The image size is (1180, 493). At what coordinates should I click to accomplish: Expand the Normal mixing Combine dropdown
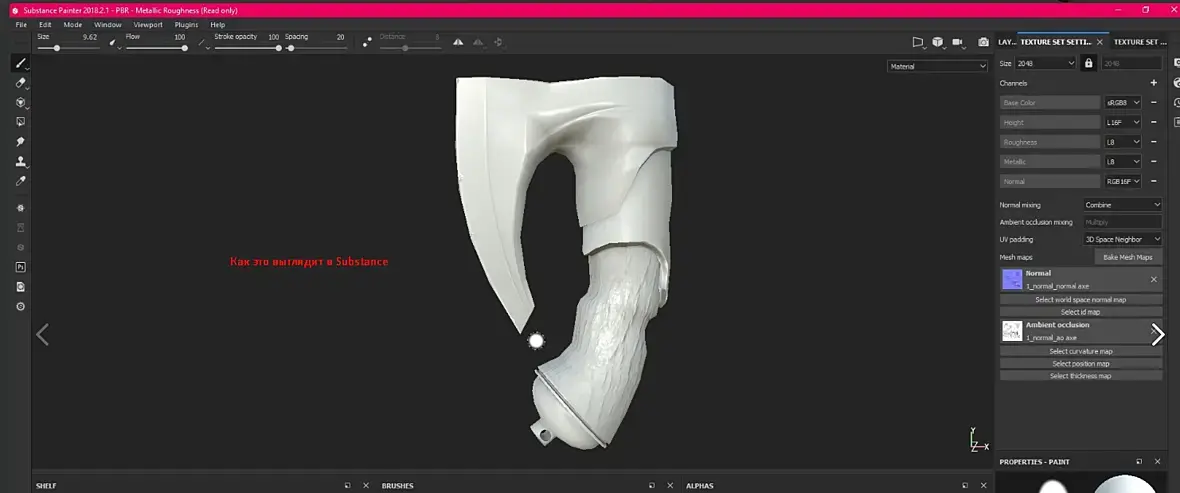point(1122,205)
